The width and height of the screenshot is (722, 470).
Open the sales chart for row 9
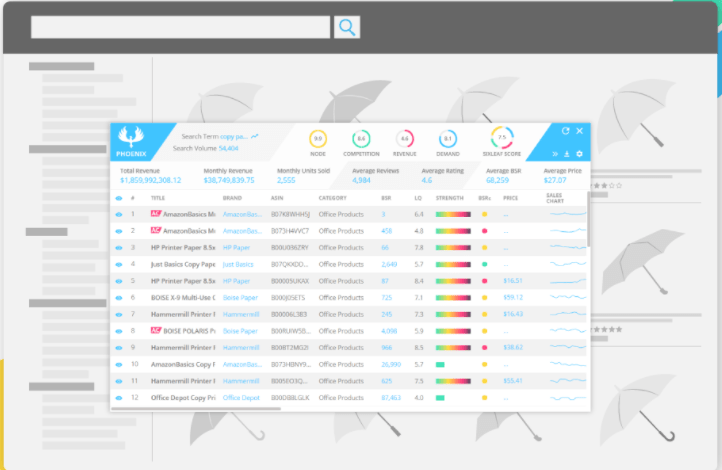(568, 348)
